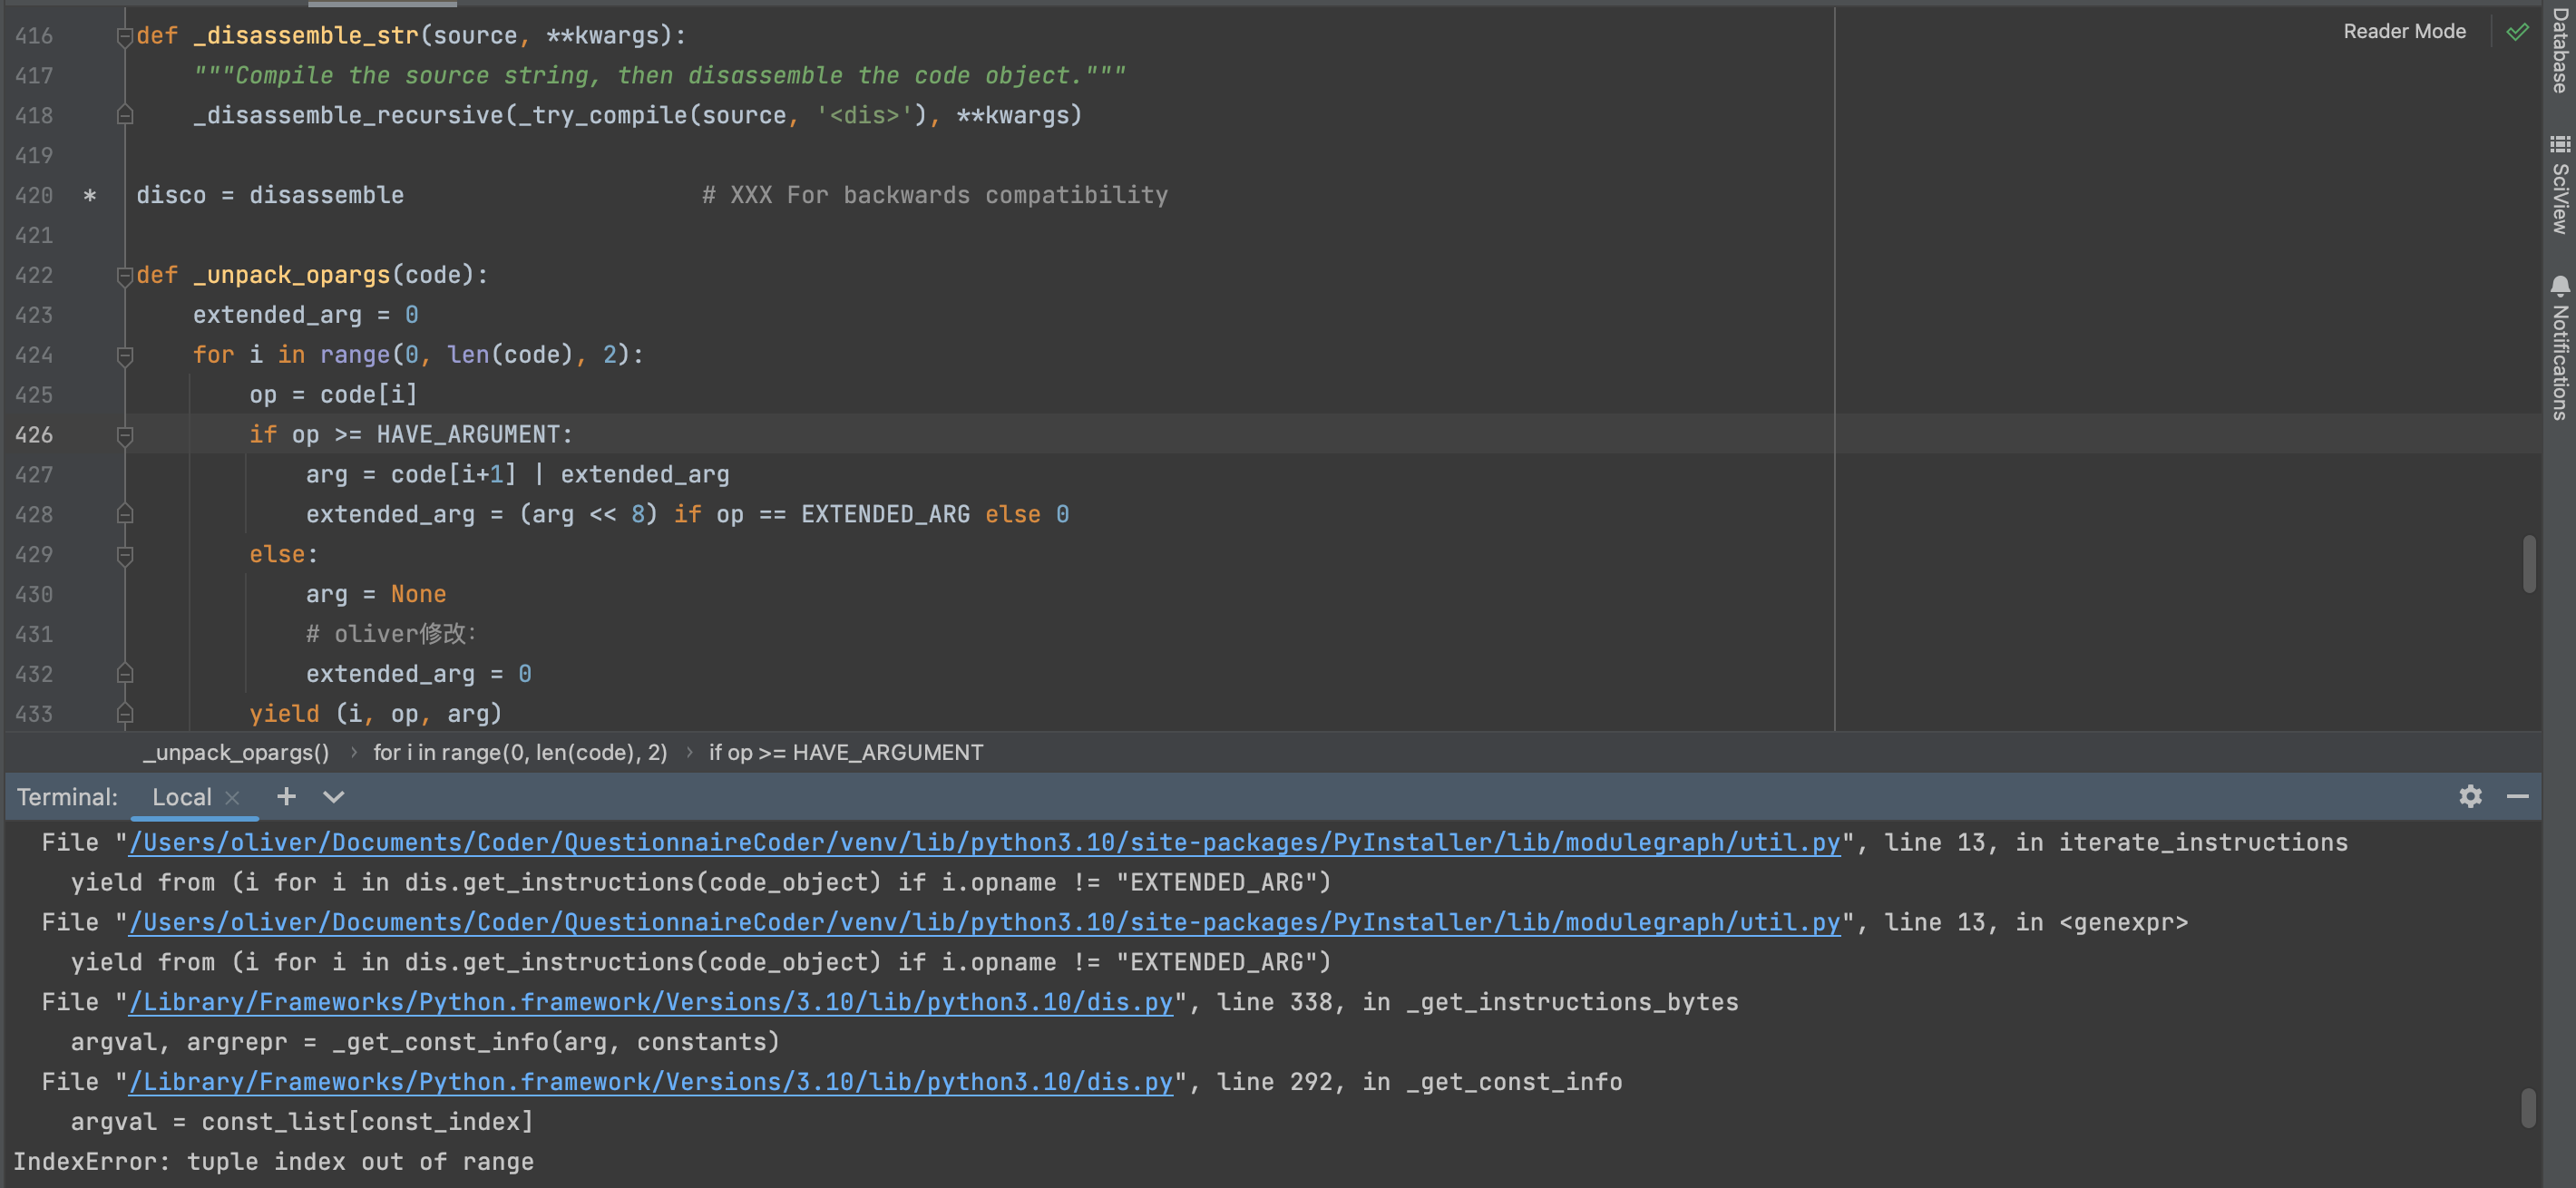The width and height of the screenshot is (2576, 1188).
Task: Click the change marker beside line 420
Action: coord(90,195)
